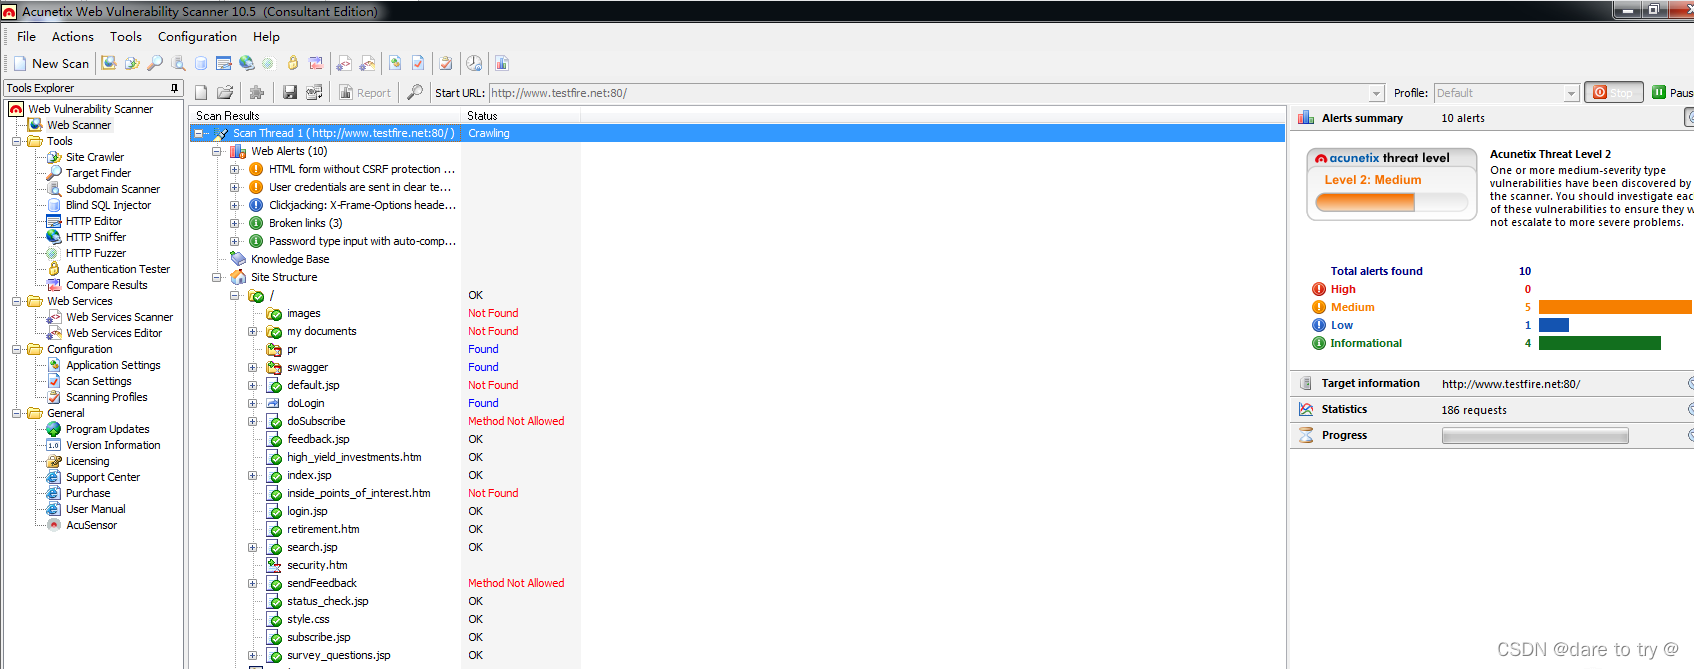Expand the HTML form without CSRF protection alert
1694x669 pixels.
click(234, 169)
